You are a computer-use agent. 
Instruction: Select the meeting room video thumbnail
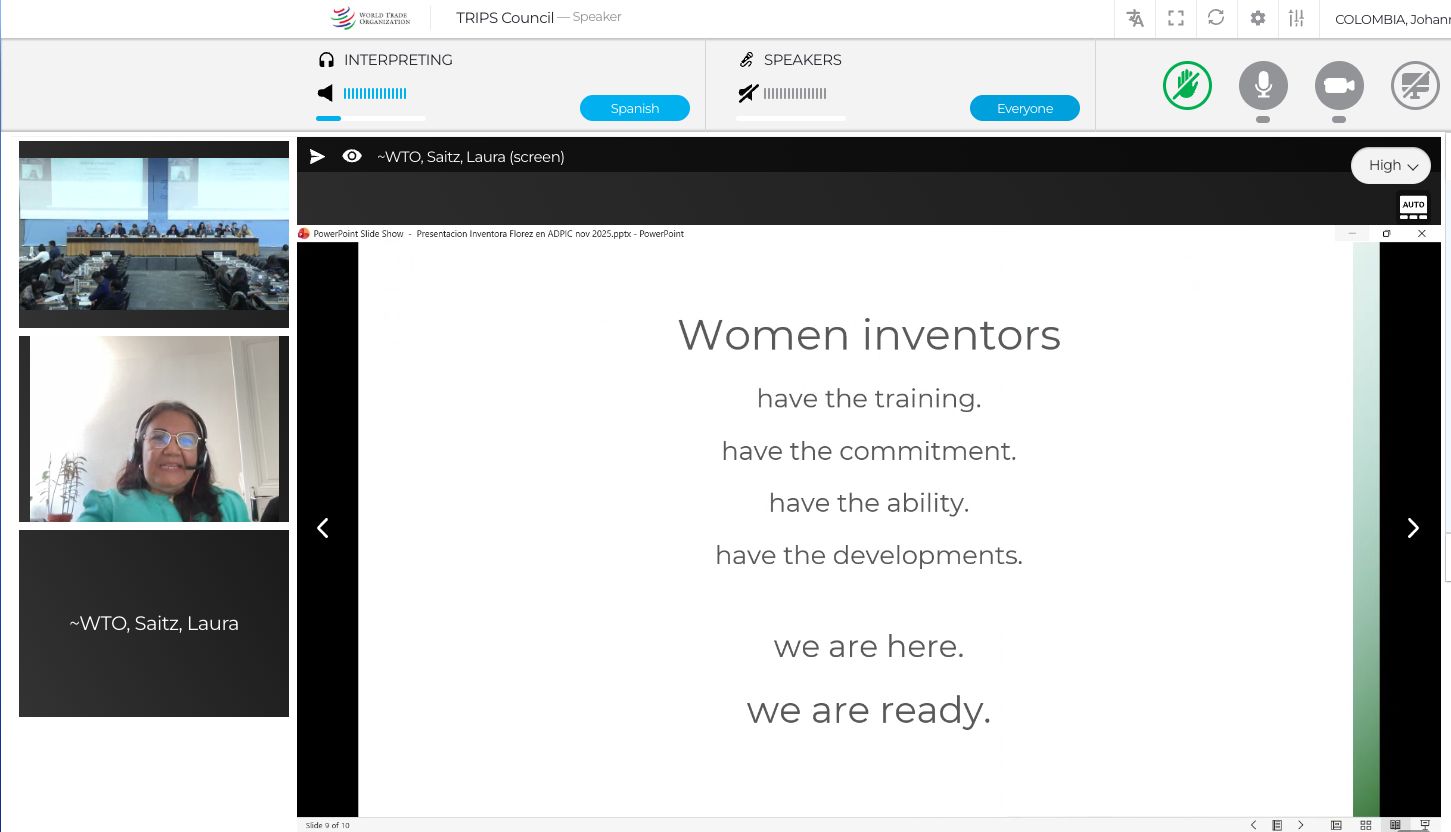(x=154, y=234)
